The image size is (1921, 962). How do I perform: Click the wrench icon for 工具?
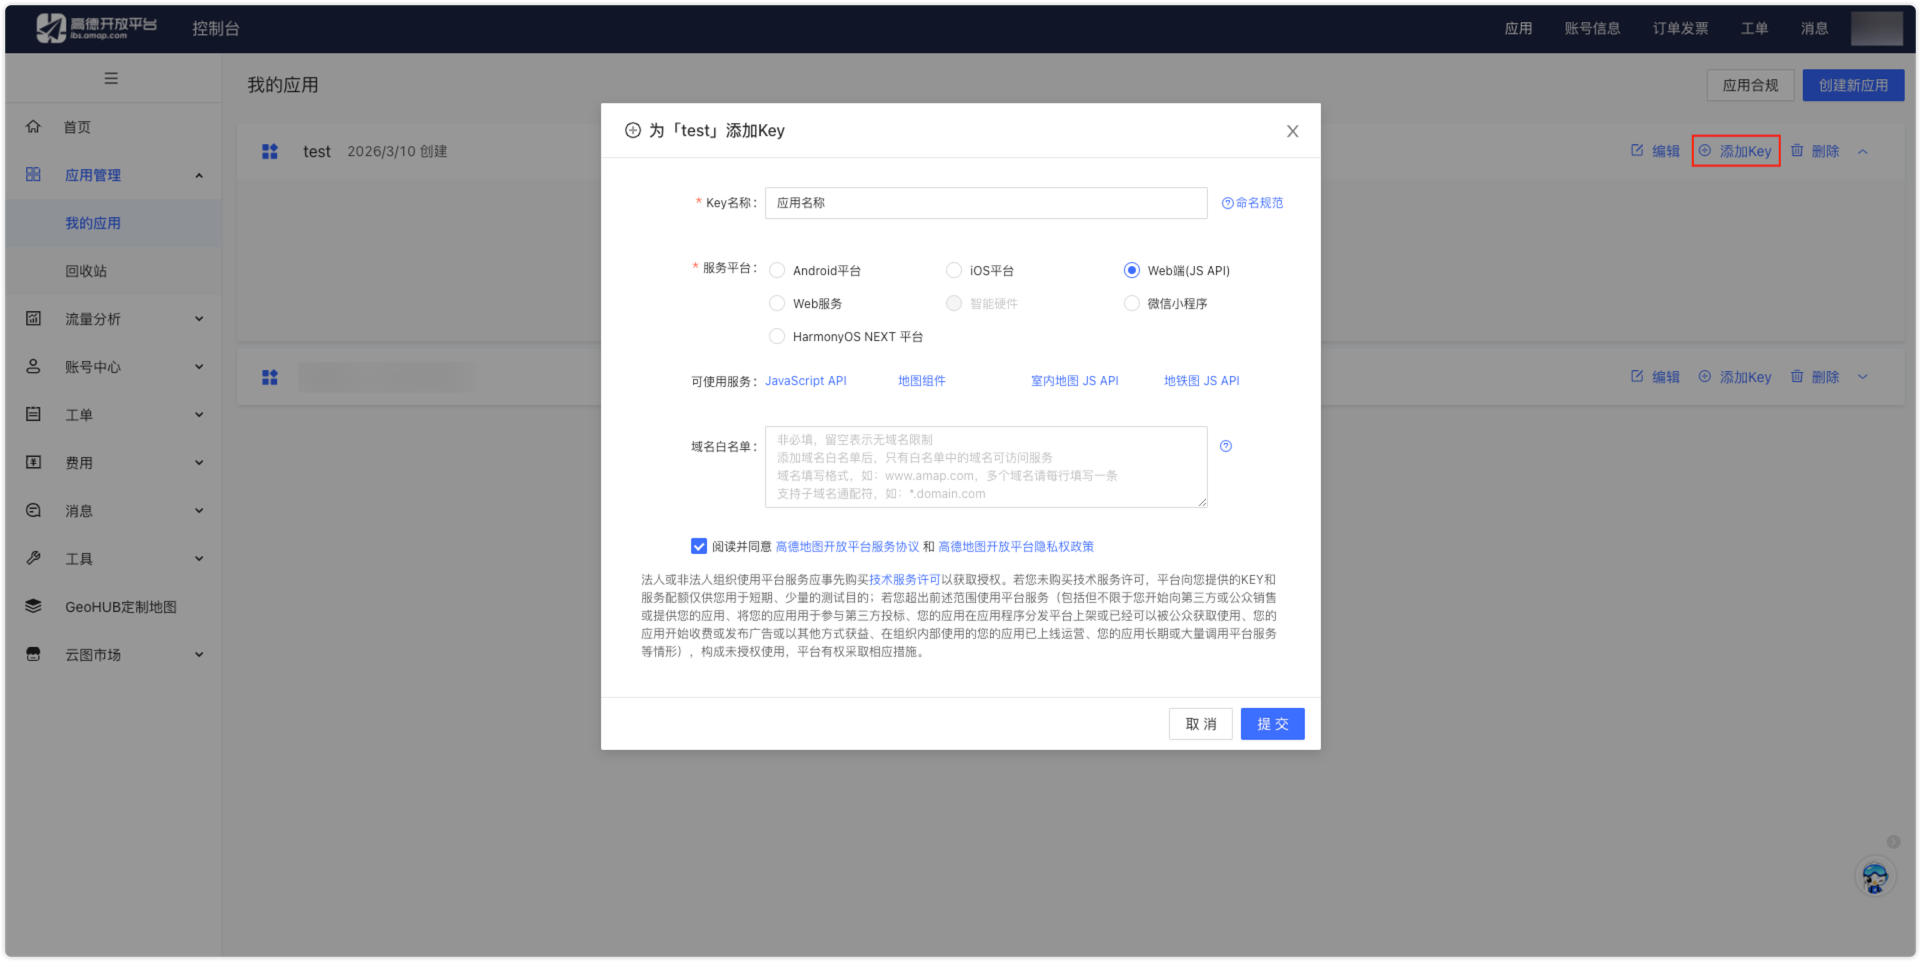pyautogui.click(x=33, y=558)
